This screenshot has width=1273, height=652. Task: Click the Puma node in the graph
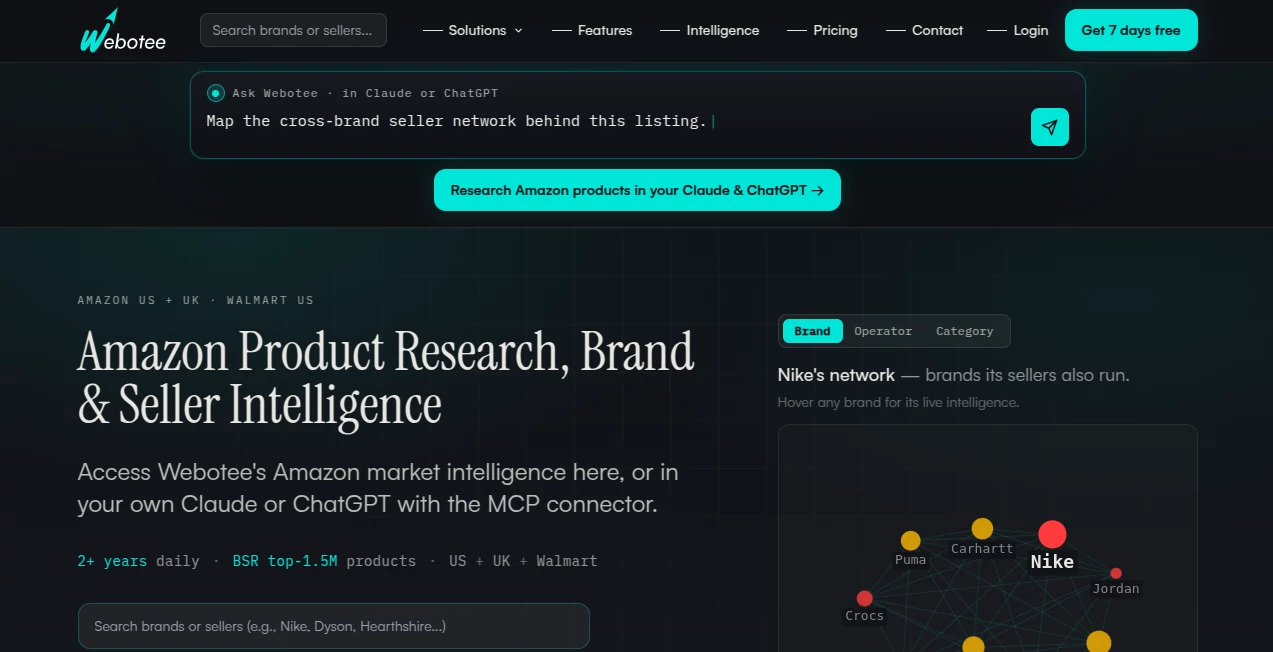tap(910, 541)
